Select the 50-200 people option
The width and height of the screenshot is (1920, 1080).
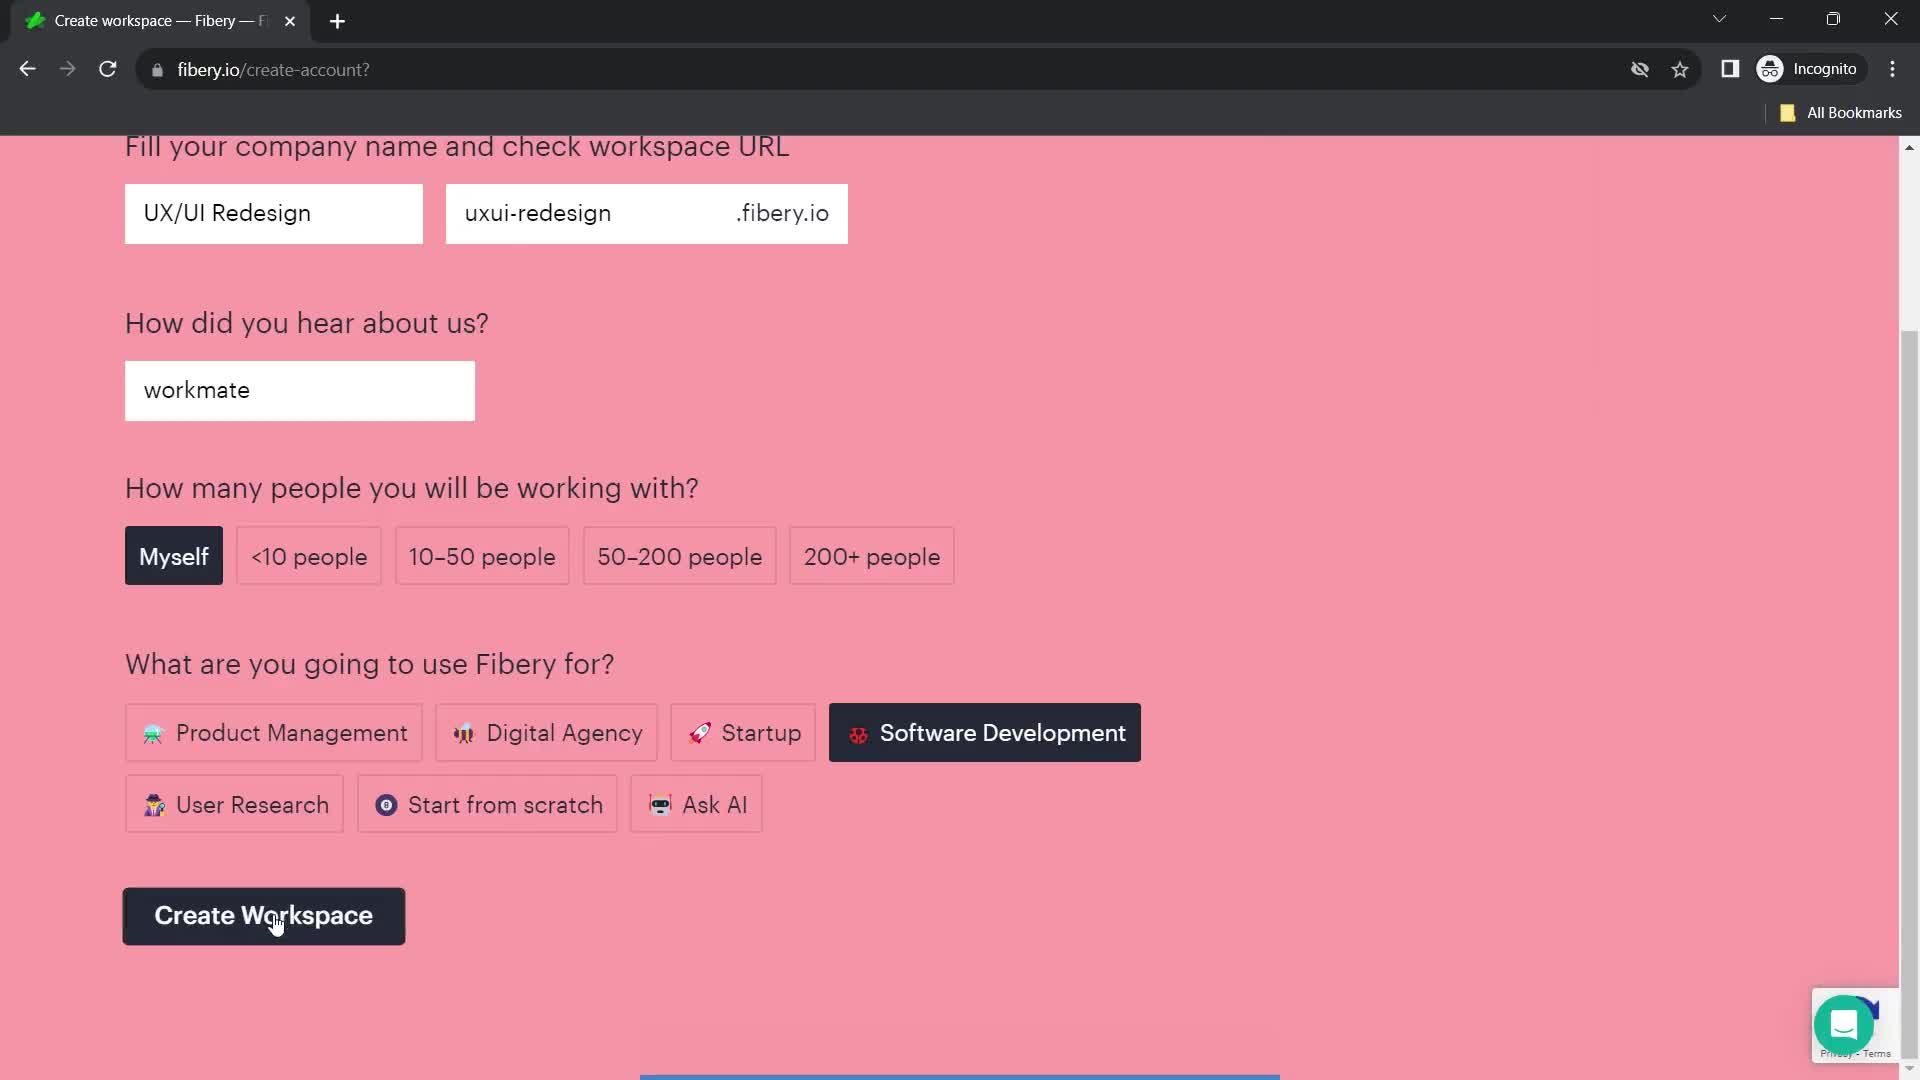point(679,556)
